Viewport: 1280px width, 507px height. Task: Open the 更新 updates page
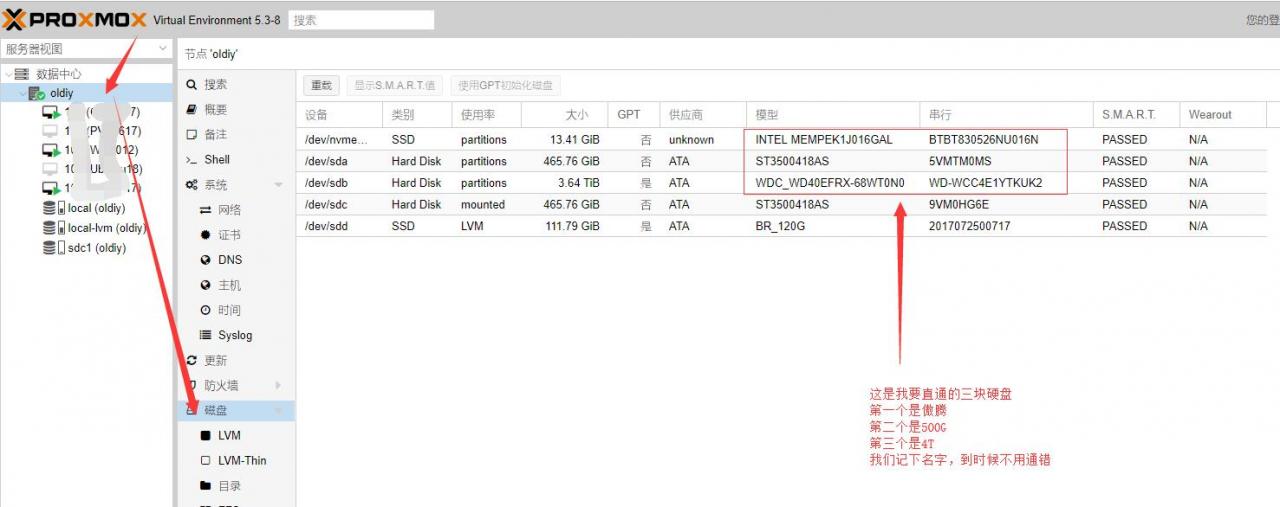216,361
